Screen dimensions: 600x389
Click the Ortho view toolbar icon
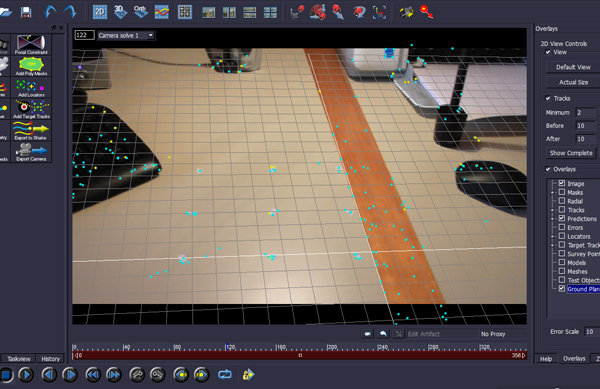tap(140, 12)
